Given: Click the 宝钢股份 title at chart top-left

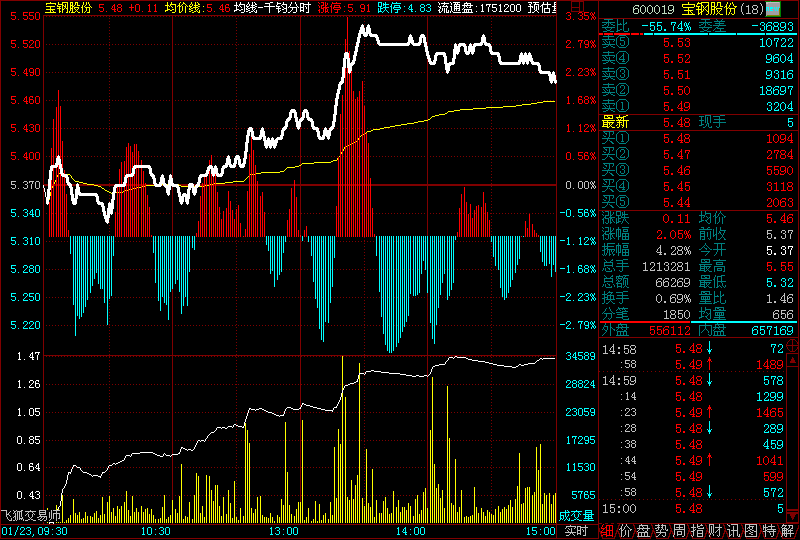Looking at the screenshot, I should pos(68,8).
